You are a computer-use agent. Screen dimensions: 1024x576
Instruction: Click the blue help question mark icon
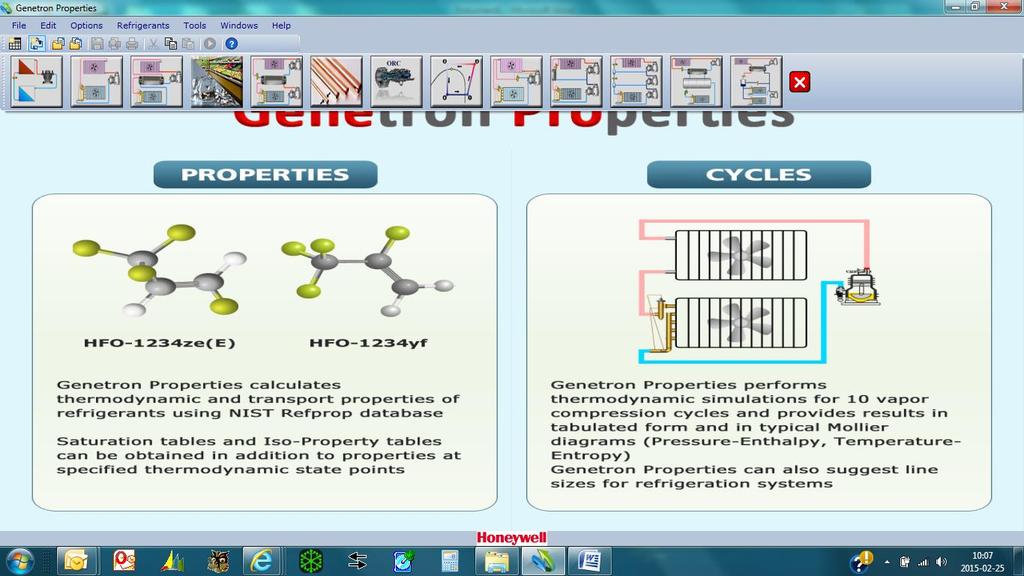click(x=231, y=44)
